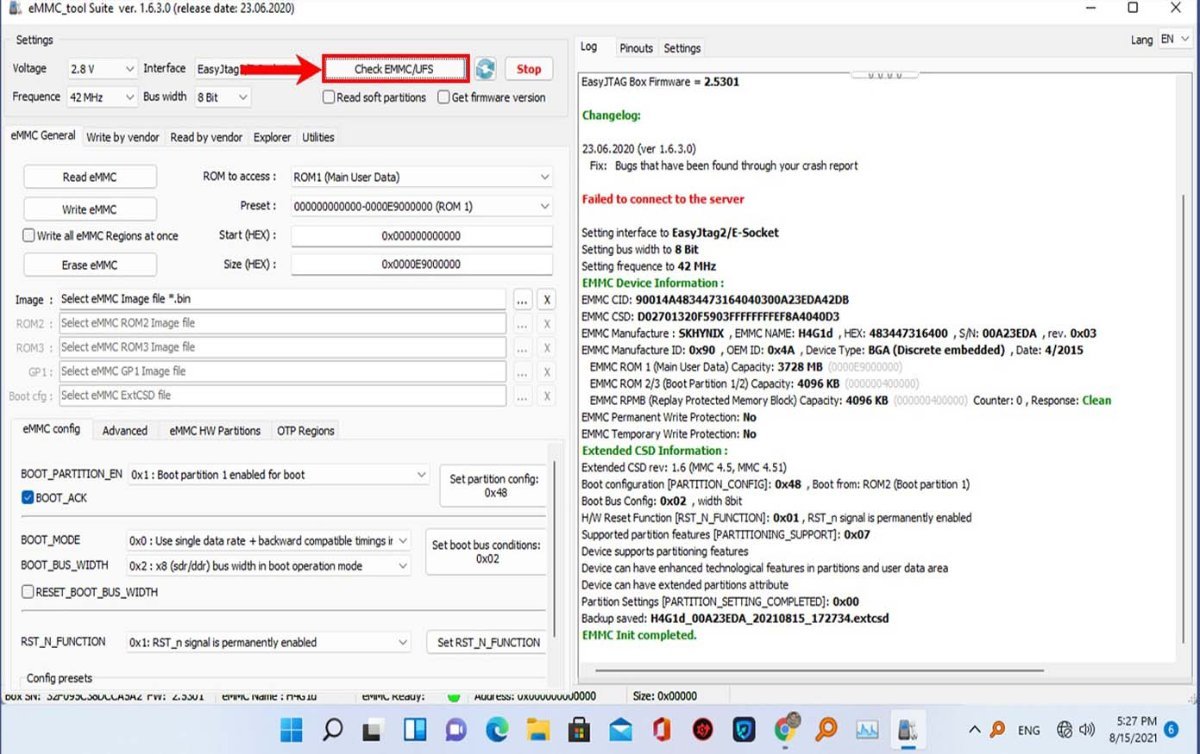Select the Advanced tab
Viewport: 1200px width, 754px height.
point(125,430)
